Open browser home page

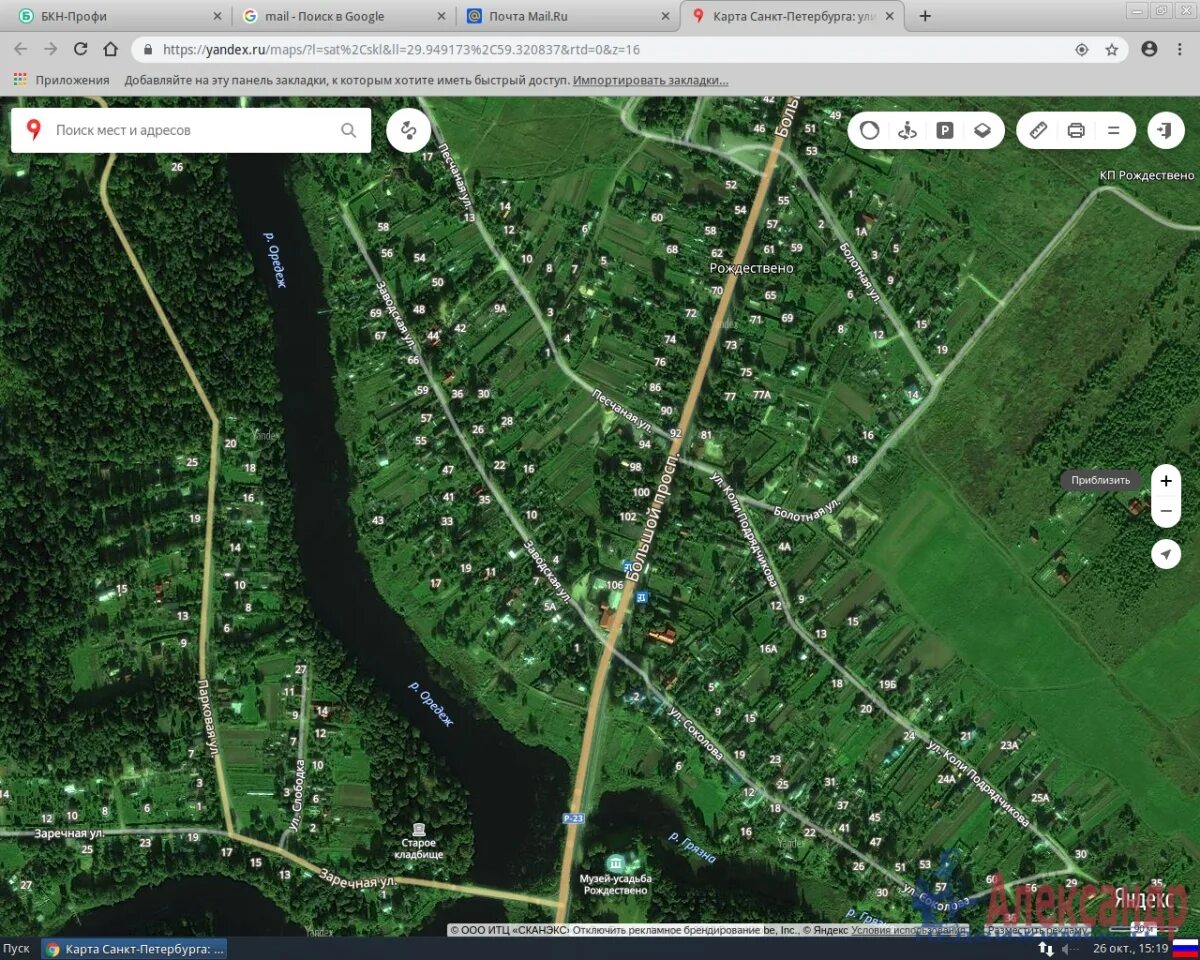coord(111,49)
